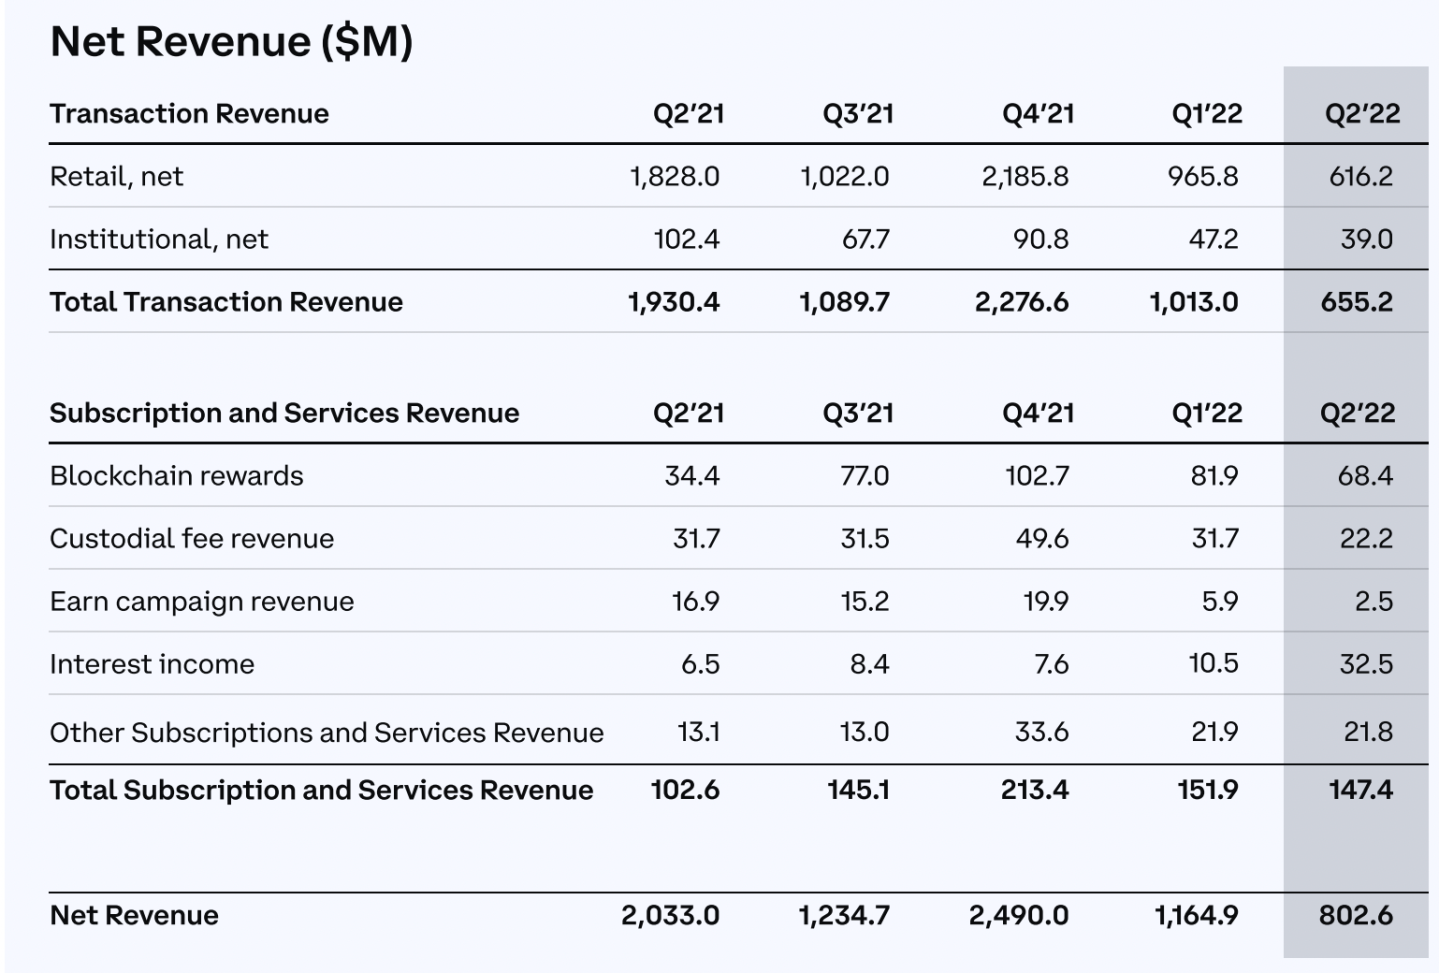The width and height of the screenshot is (1439, 973).
Task: Select Blockchain rewards Q4'21 value 102.7
Action: pos(1036,476)
